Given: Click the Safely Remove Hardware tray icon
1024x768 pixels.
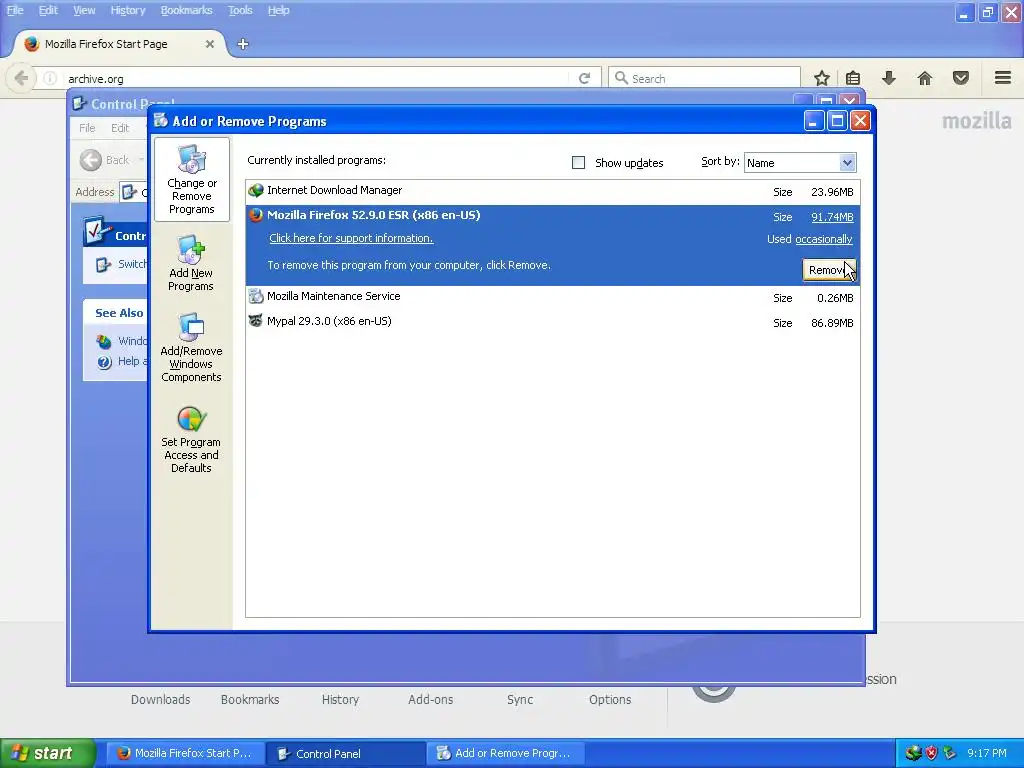Looking at the screenshot, I should tap(950, 753).
